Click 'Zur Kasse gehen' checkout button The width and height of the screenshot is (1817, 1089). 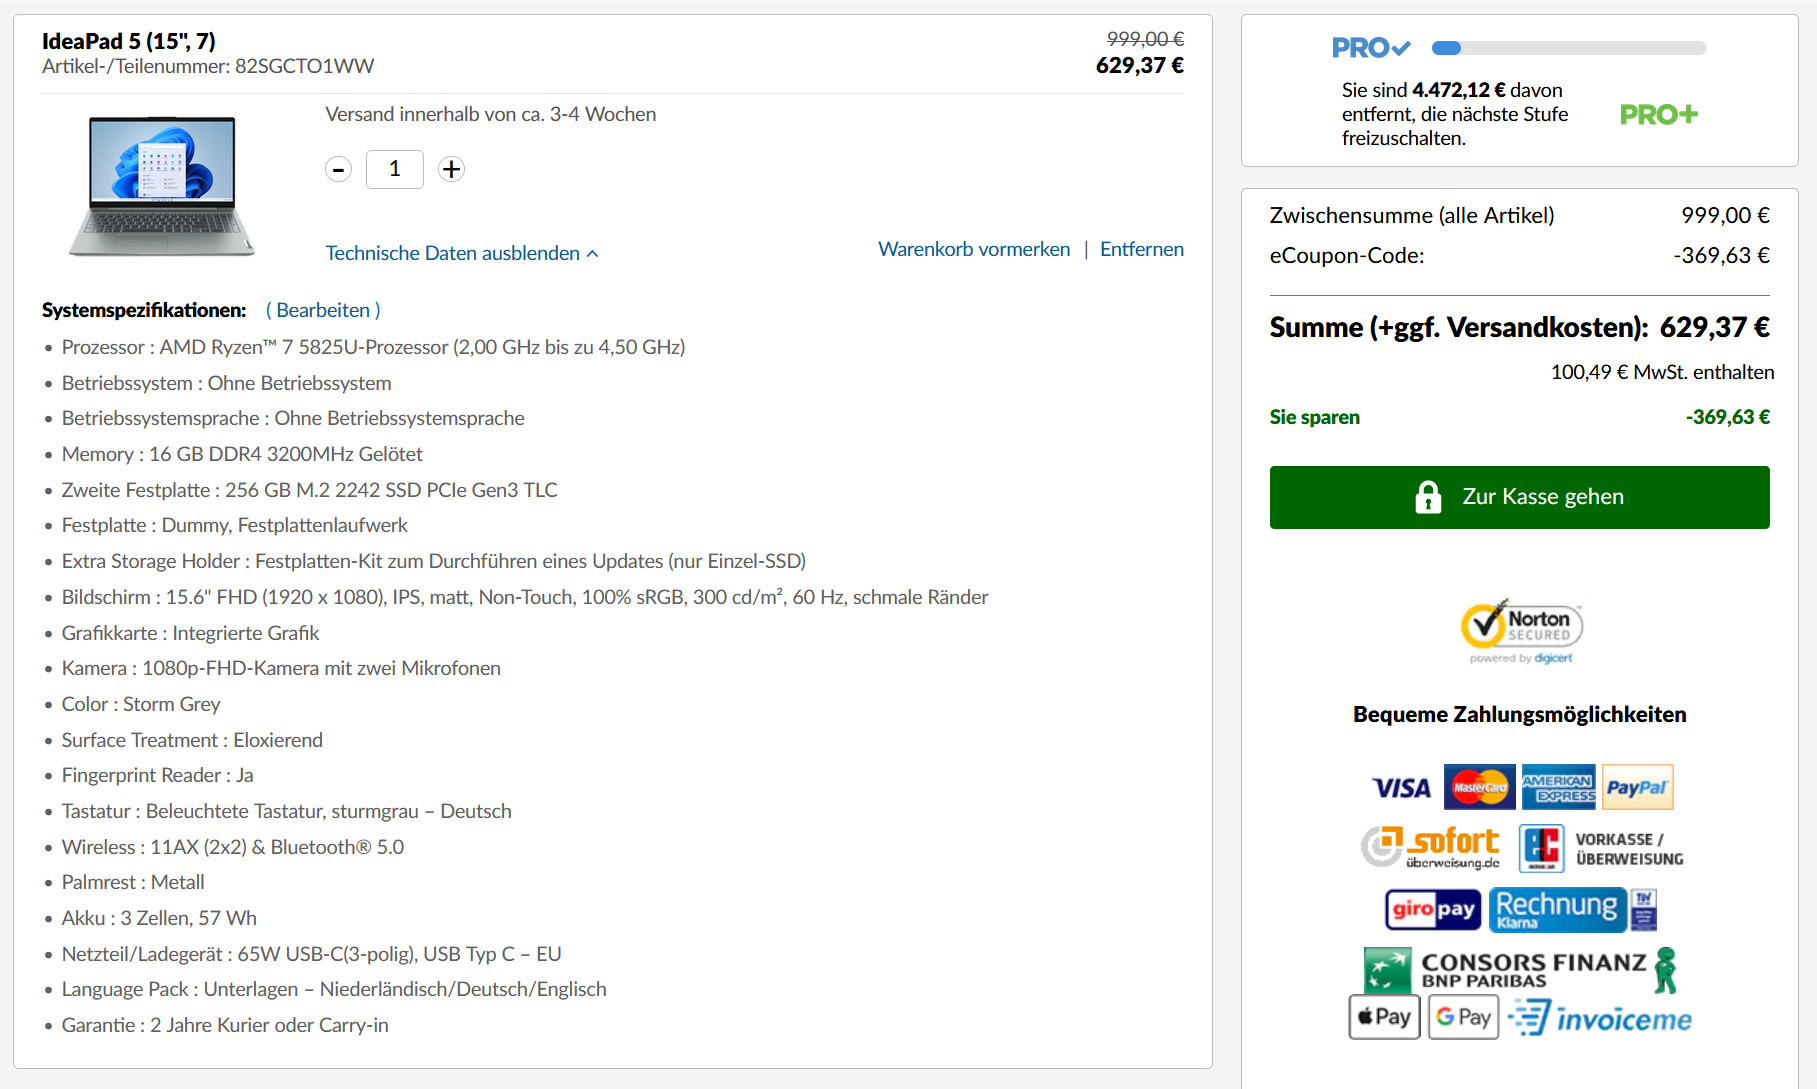coord(1519,497)
